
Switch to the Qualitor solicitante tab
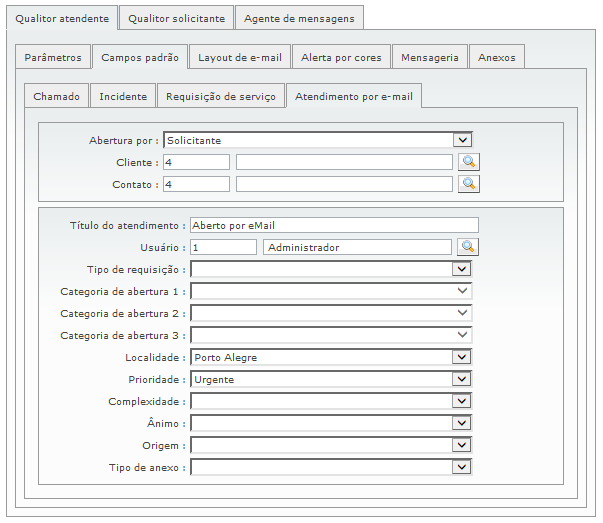[177, 18]
